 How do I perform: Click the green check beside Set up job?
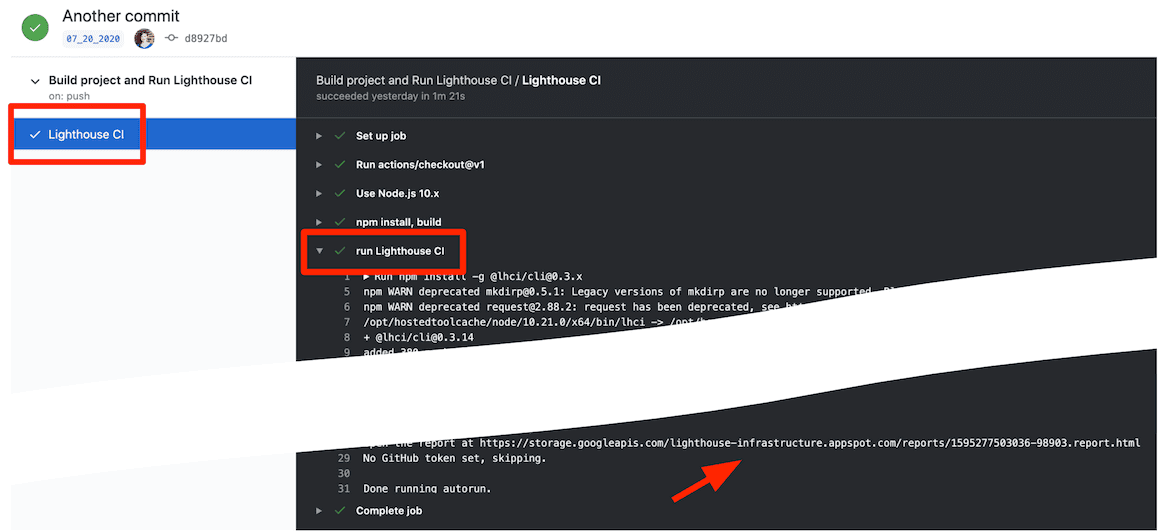click(340, 136)
